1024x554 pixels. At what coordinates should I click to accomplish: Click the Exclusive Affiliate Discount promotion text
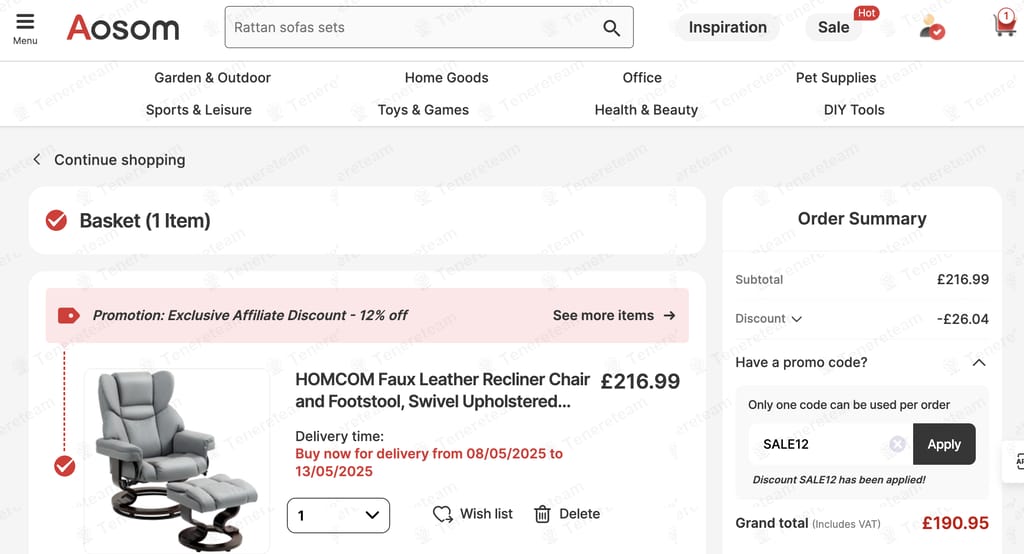coord(250,316)
